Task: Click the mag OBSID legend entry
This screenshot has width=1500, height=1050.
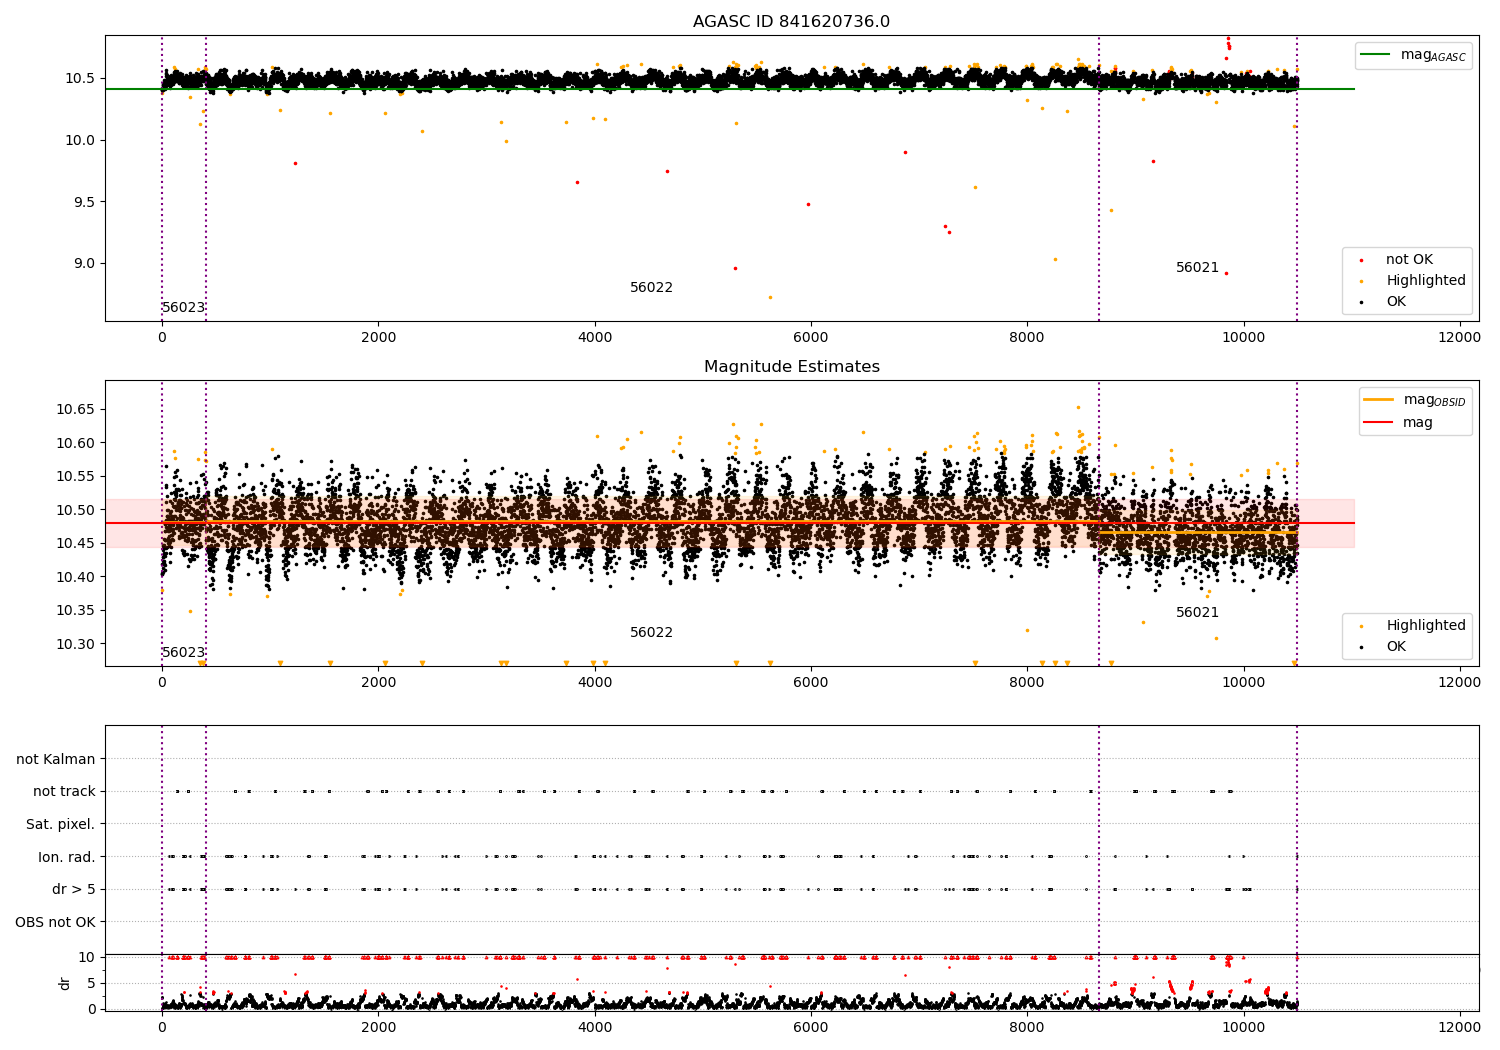Action: [x=1413, y=400]
